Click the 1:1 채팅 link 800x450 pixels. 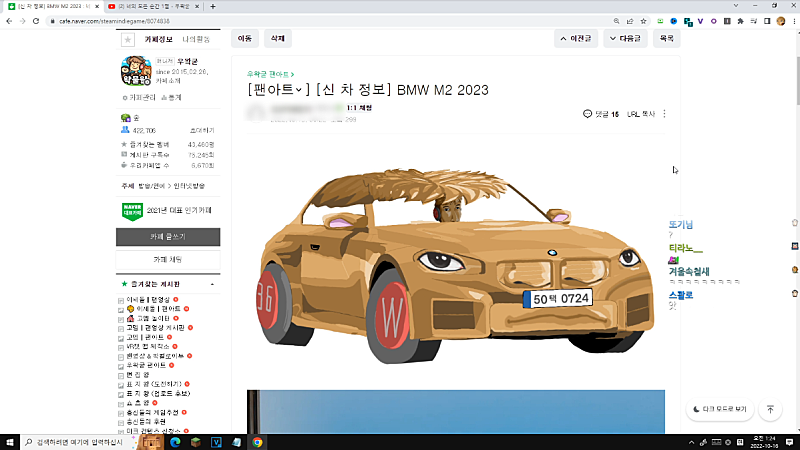(359, 108)
